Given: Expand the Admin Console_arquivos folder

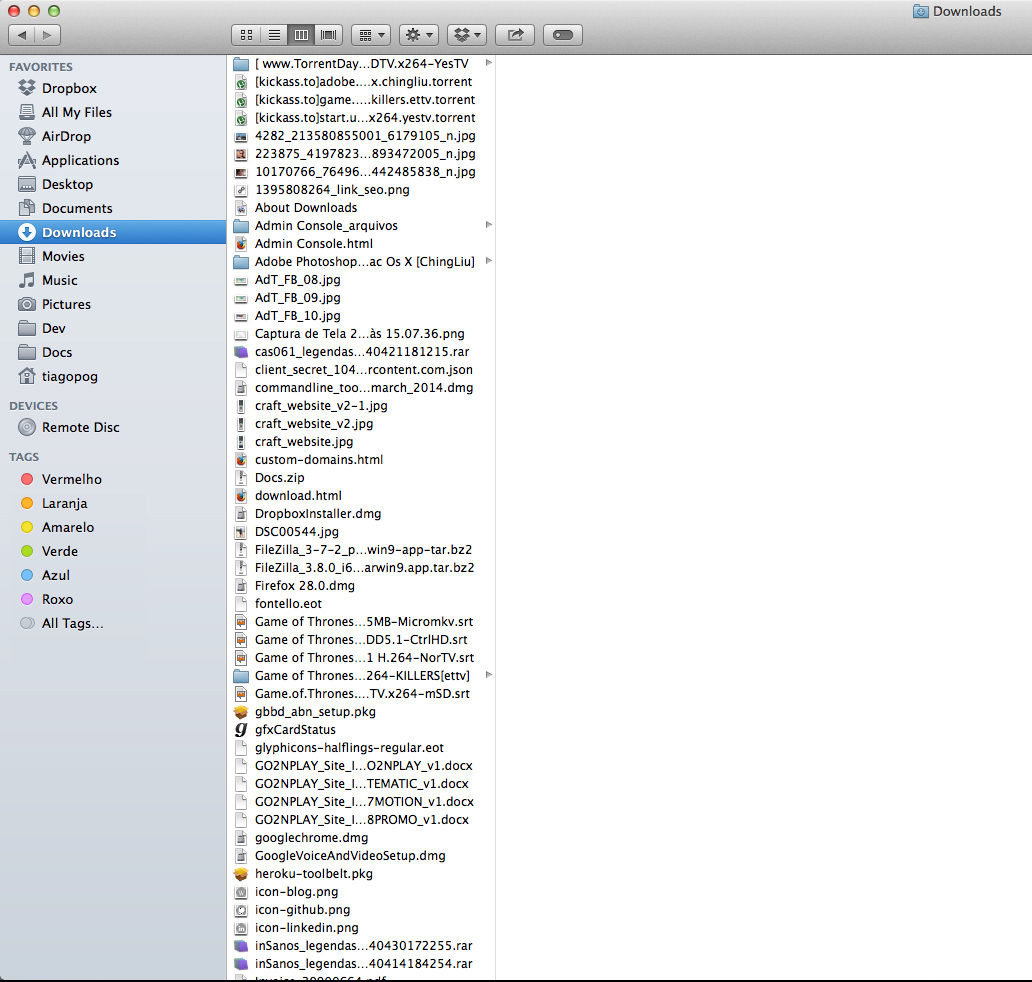Looking at the screenshot, I should click(488, 225).
